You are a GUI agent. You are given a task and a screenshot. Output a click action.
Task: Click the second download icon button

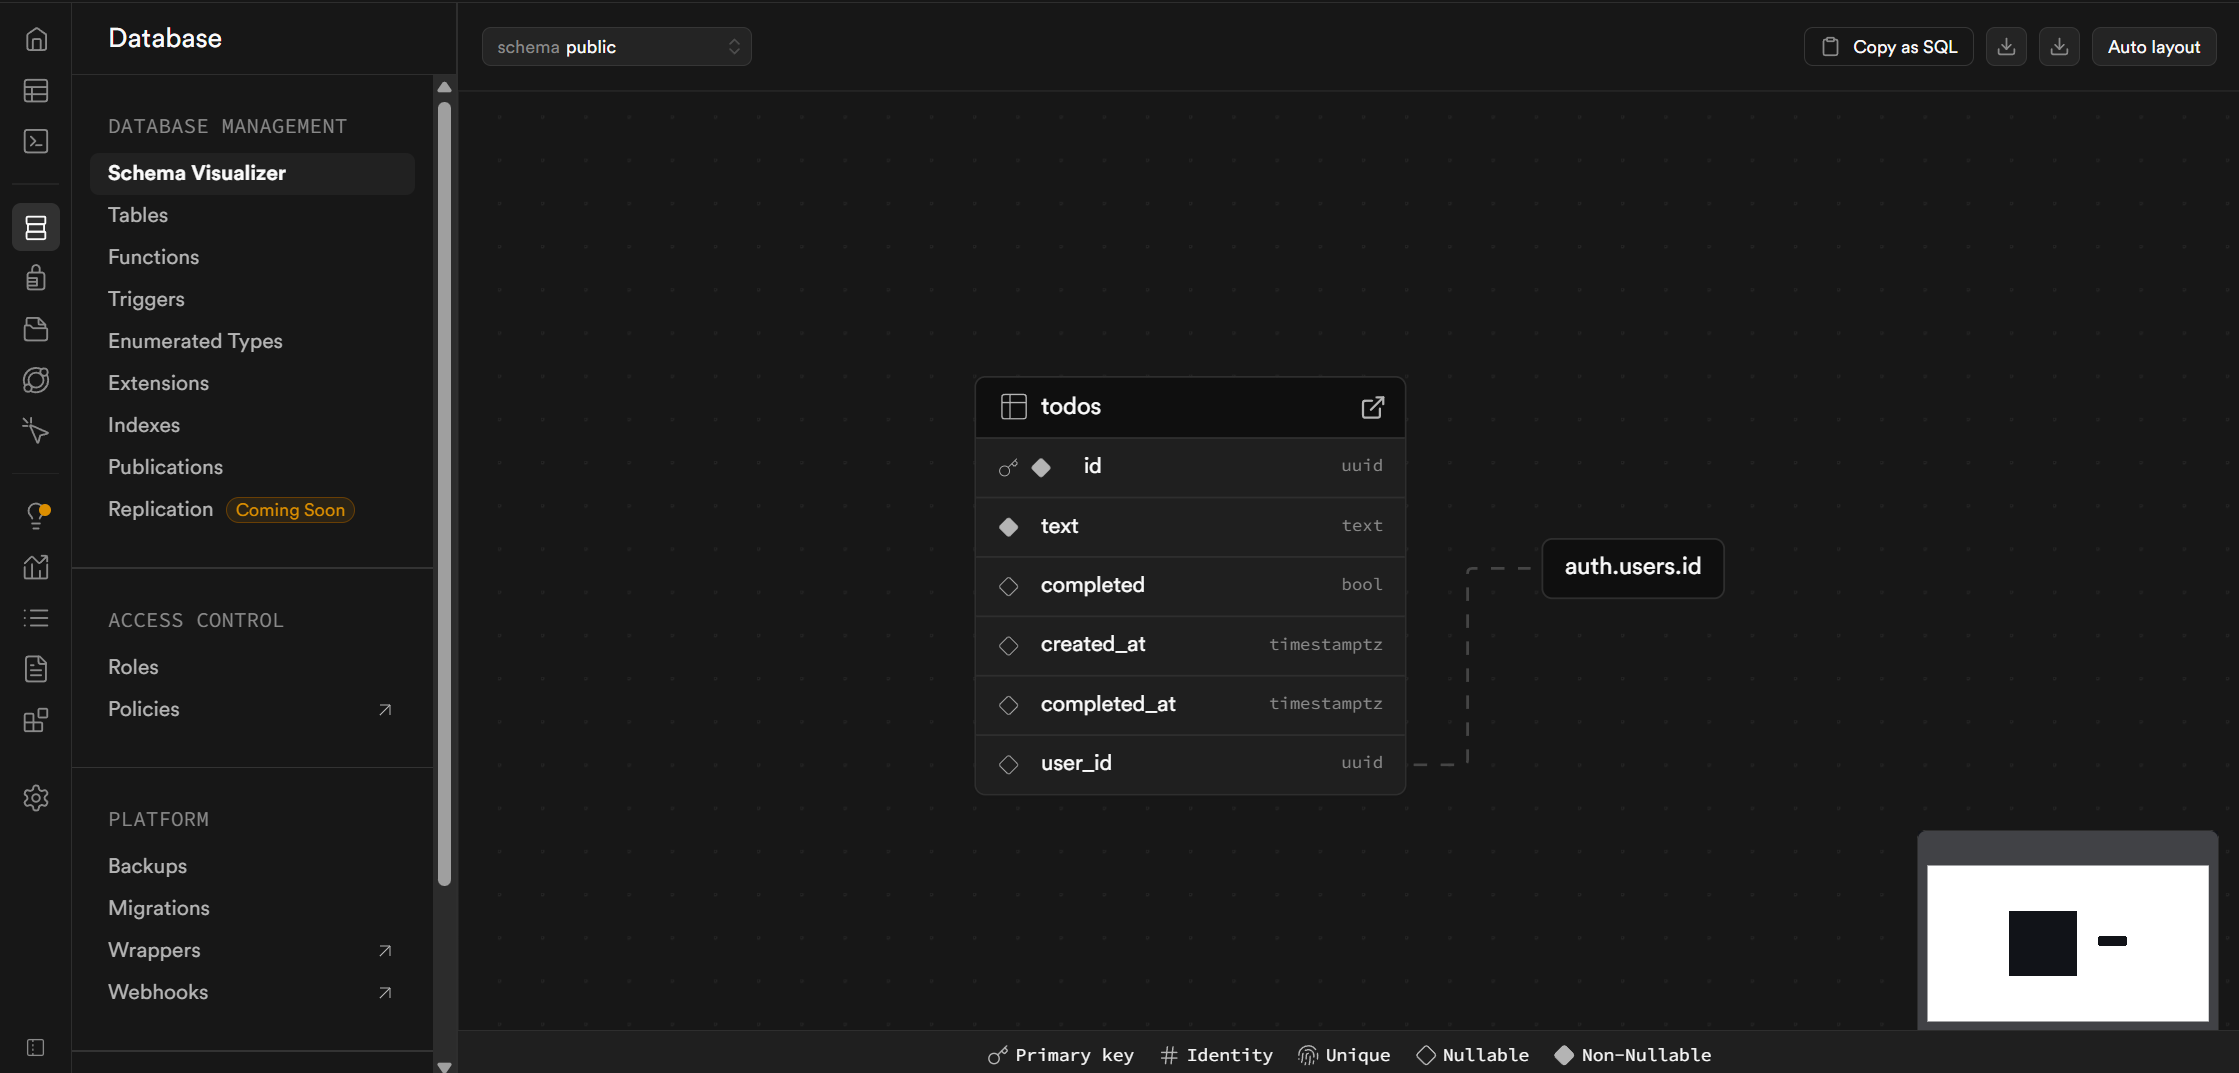coord(2059,47)
